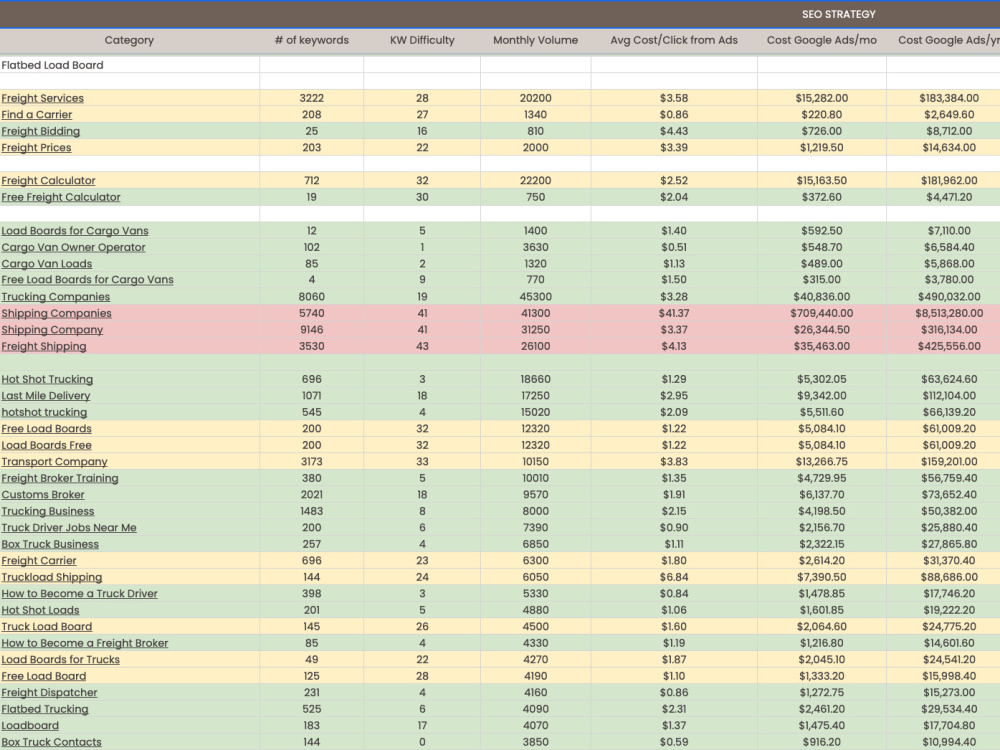Click the SEO STRATEGY title cell

(x=839, y=14)
